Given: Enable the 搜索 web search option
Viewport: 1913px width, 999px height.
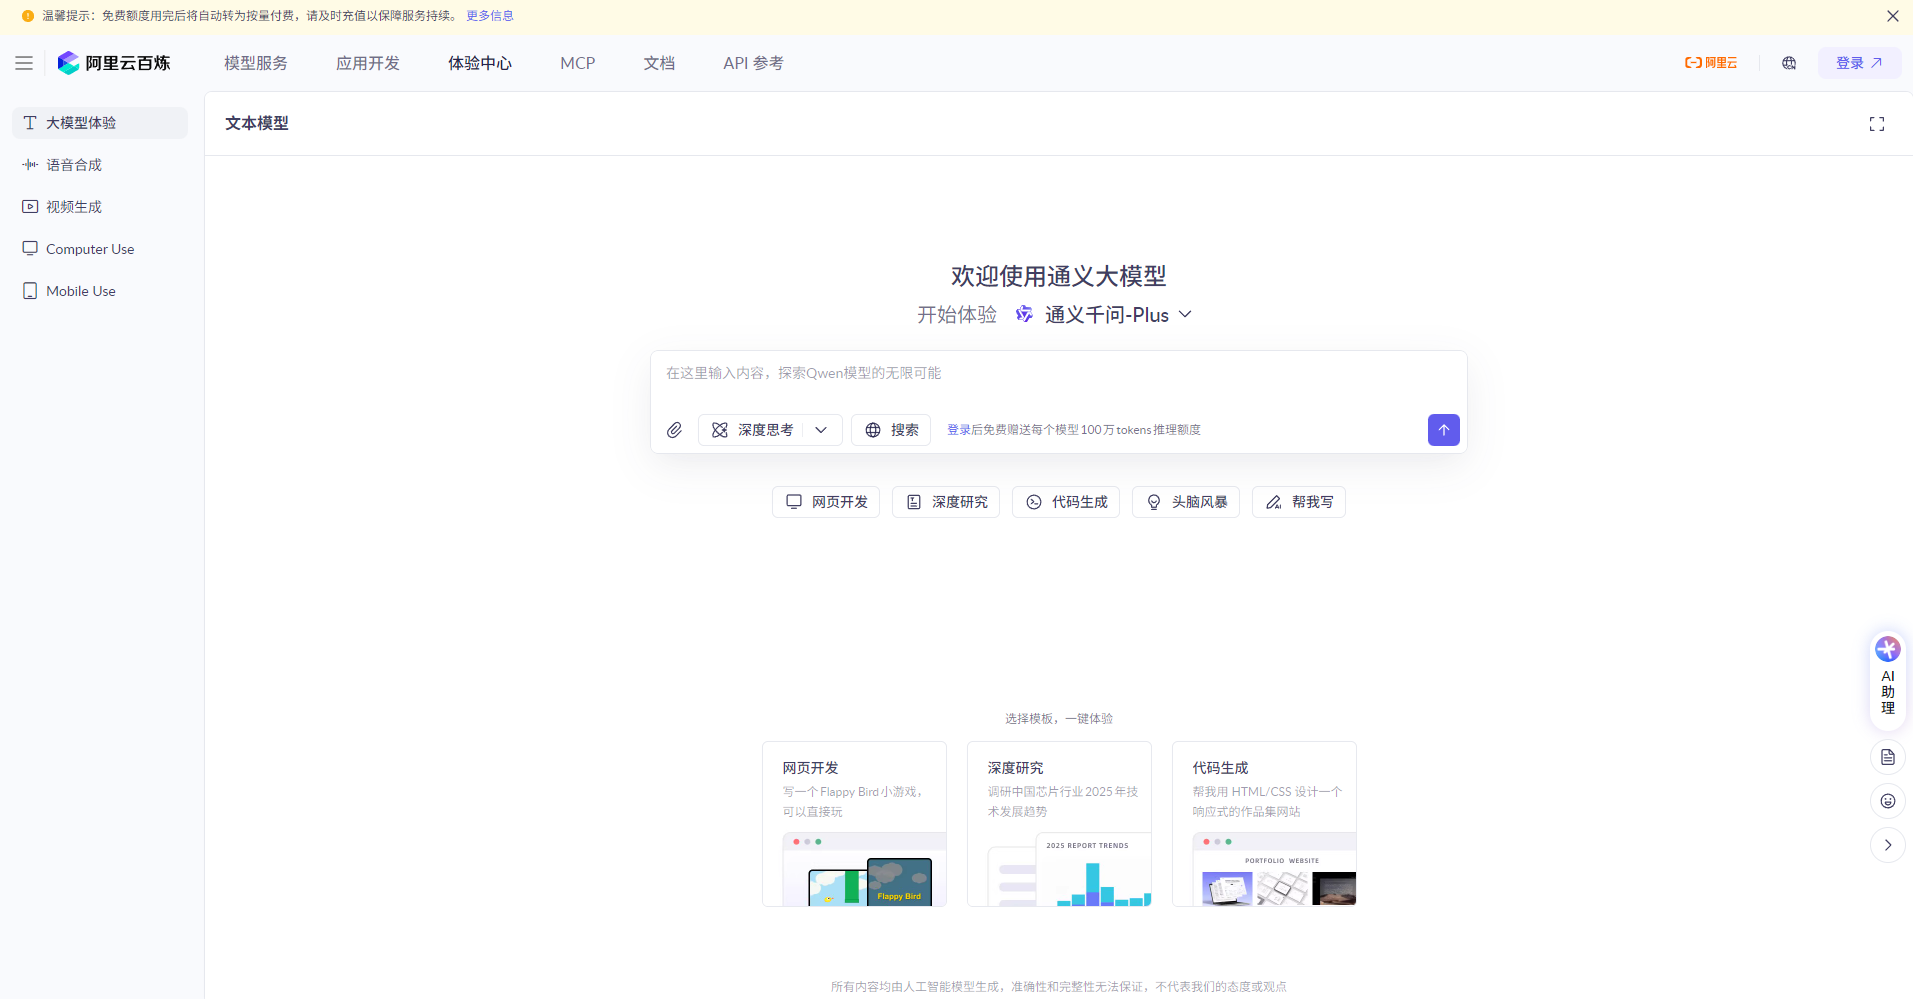Looking at the screenshot, I should 890,429.
